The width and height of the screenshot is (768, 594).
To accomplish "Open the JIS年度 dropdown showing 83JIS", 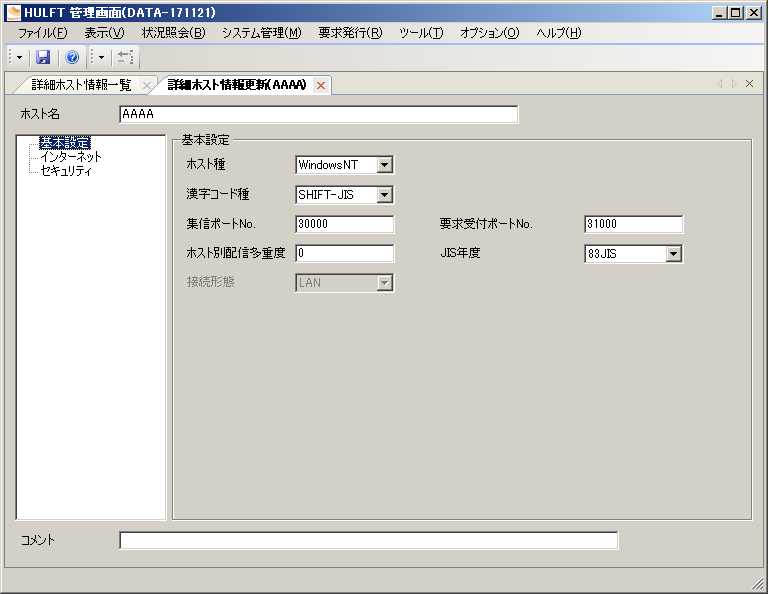I will coord(634,254).
